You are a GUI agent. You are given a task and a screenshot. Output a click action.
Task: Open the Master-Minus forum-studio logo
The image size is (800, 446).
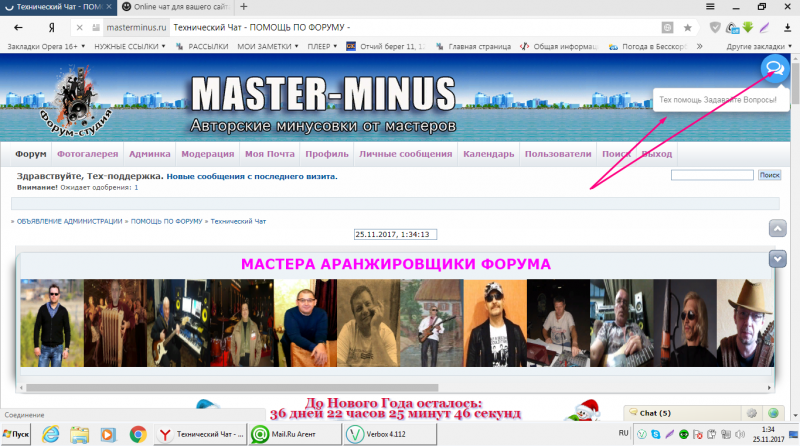(77, 100)
